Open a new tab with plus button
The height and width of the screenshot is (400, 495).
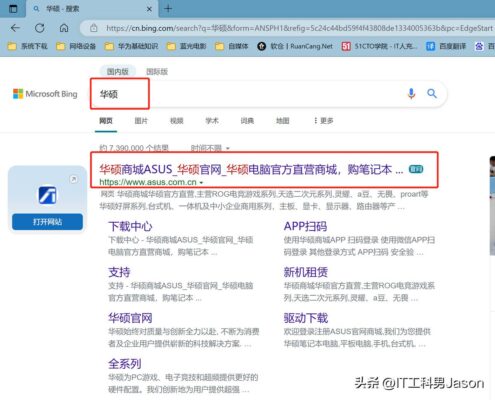168,9
